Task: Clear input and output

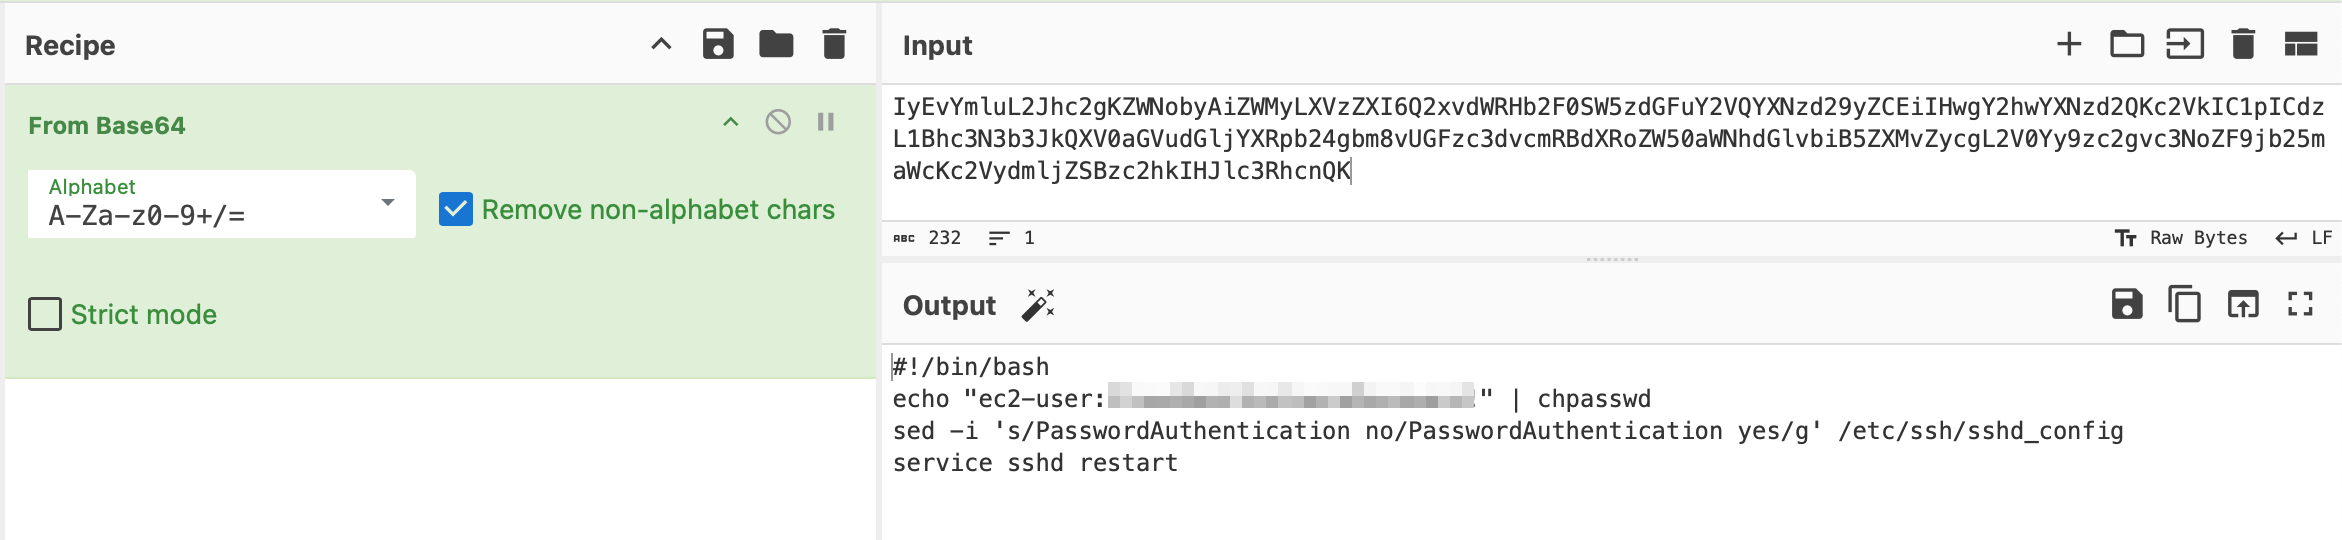Action: tap(2243, 45)
